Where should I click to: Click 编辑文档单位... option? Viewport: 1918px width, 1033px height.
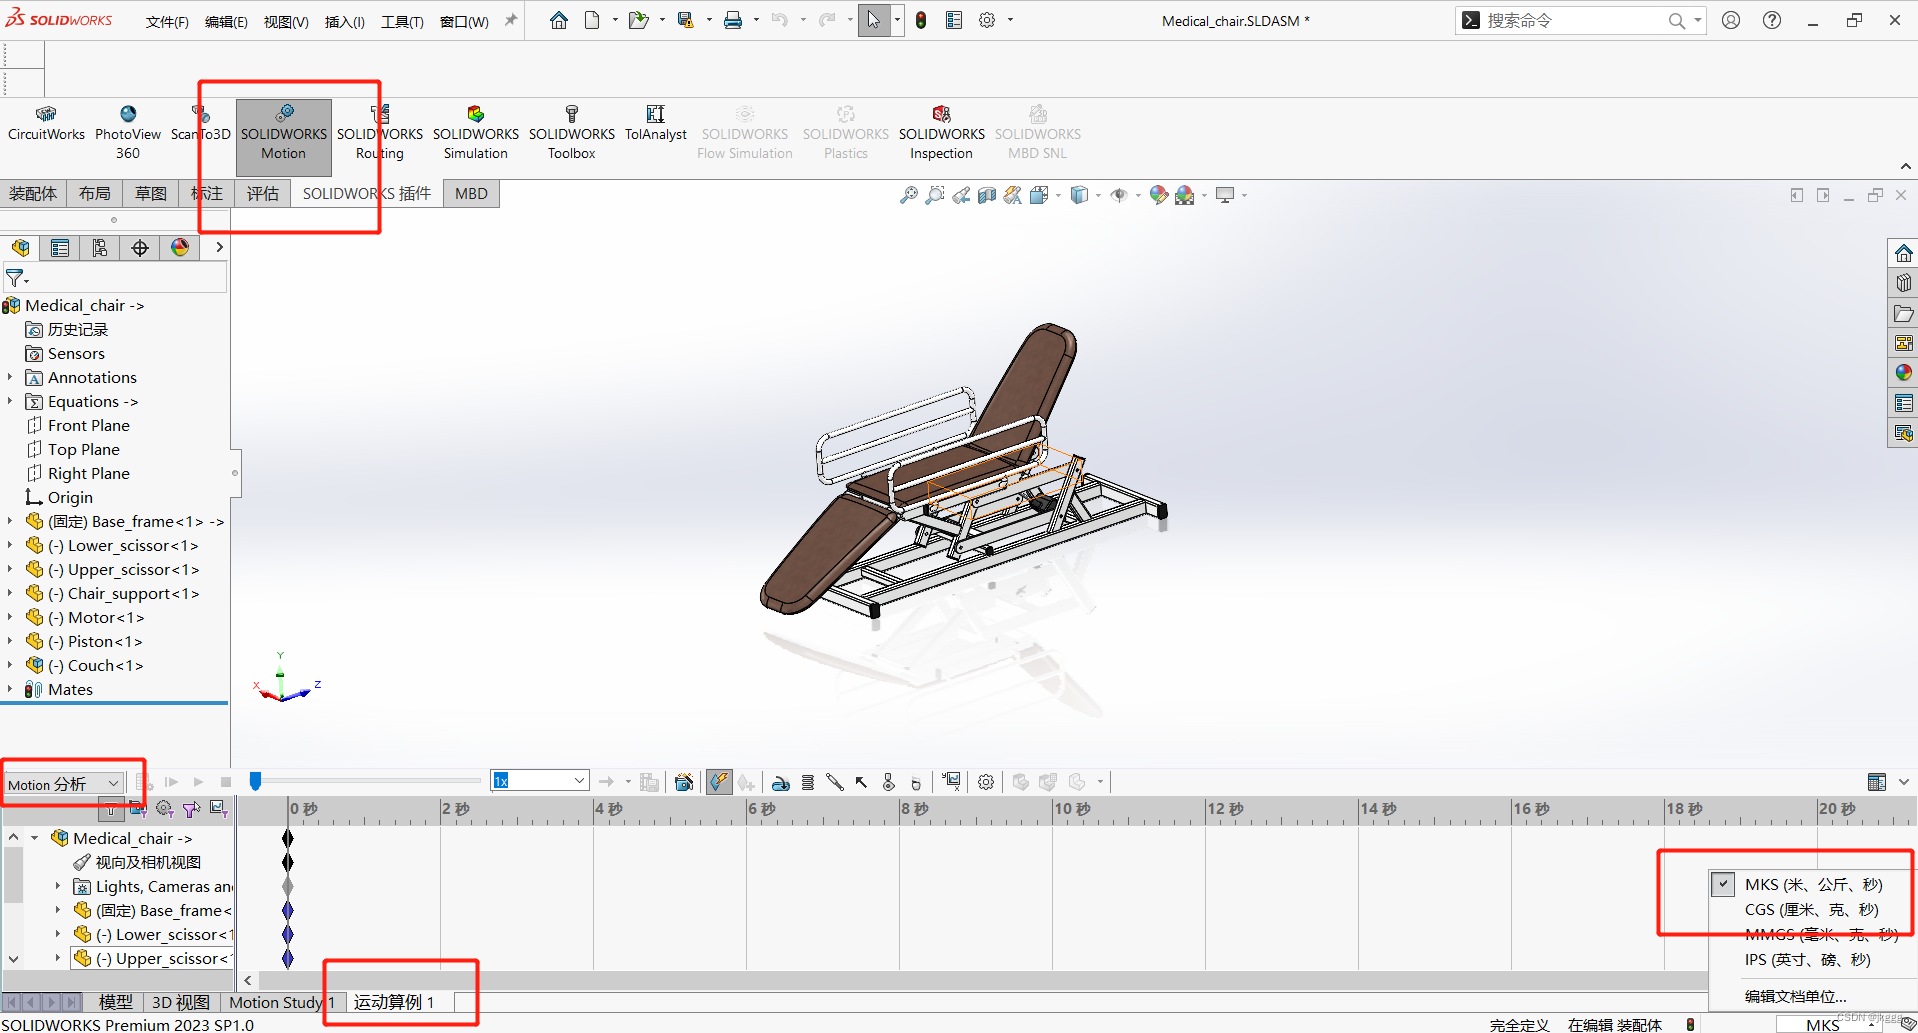point(1796,996)
